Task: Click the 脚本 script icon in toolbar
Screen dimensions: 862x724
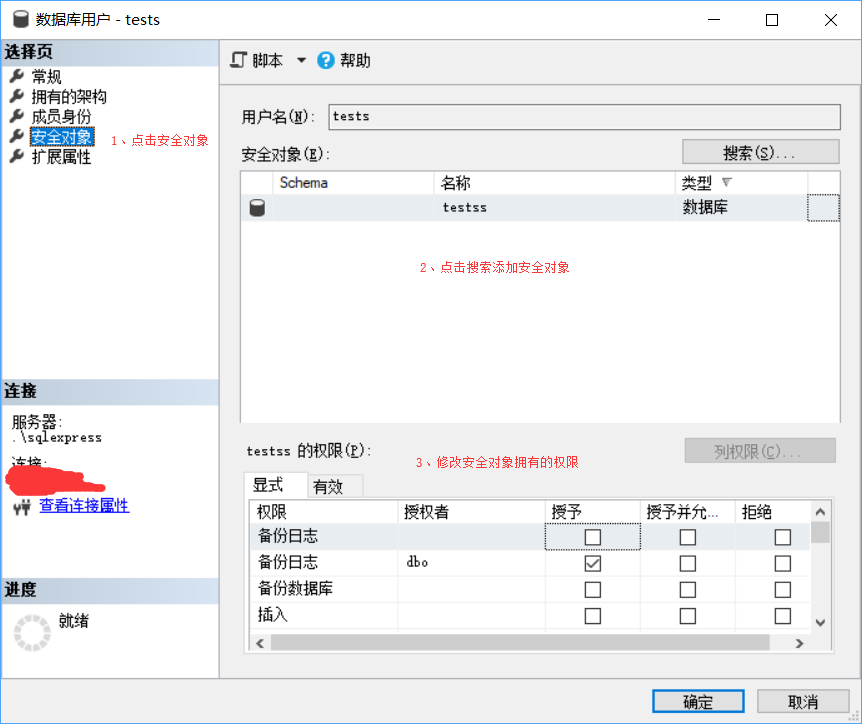Action: tap(239, 60)
